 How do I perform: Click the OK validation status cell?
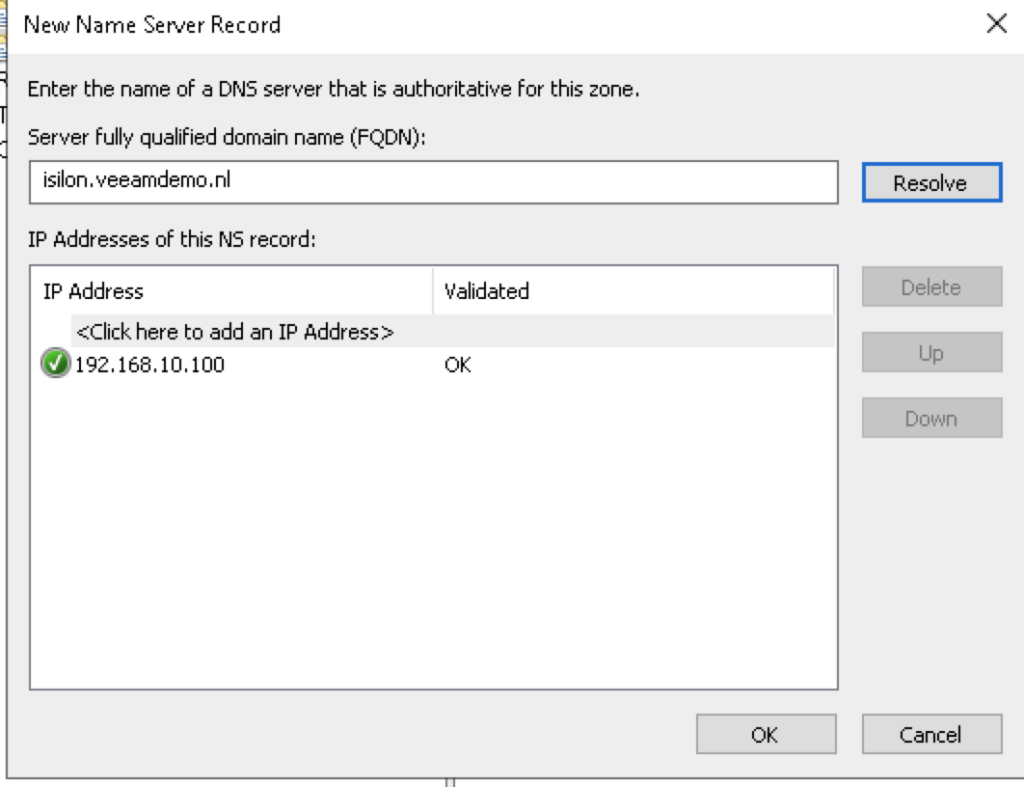click(x=458, y=365)
